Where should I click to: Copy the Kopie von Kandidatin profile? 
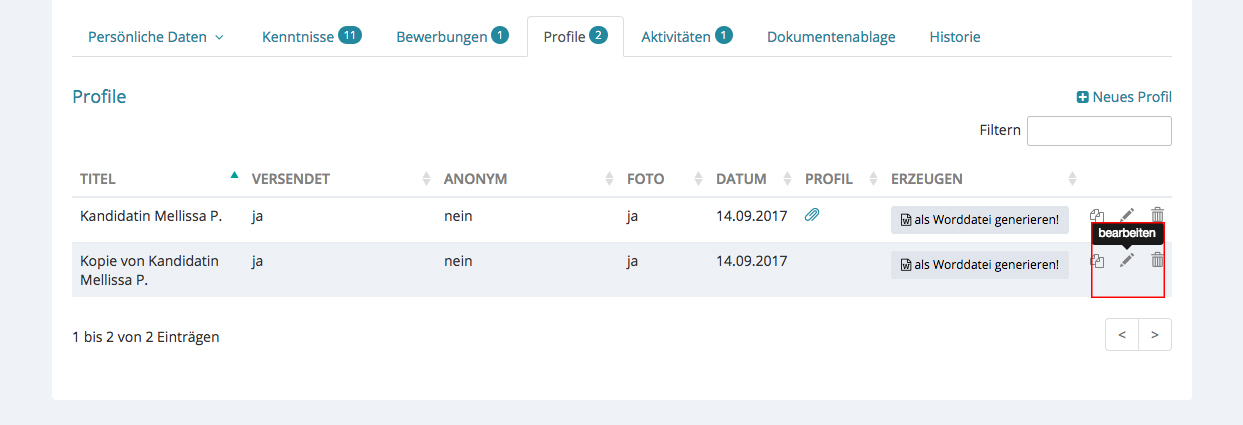[x=1097, y=261]
